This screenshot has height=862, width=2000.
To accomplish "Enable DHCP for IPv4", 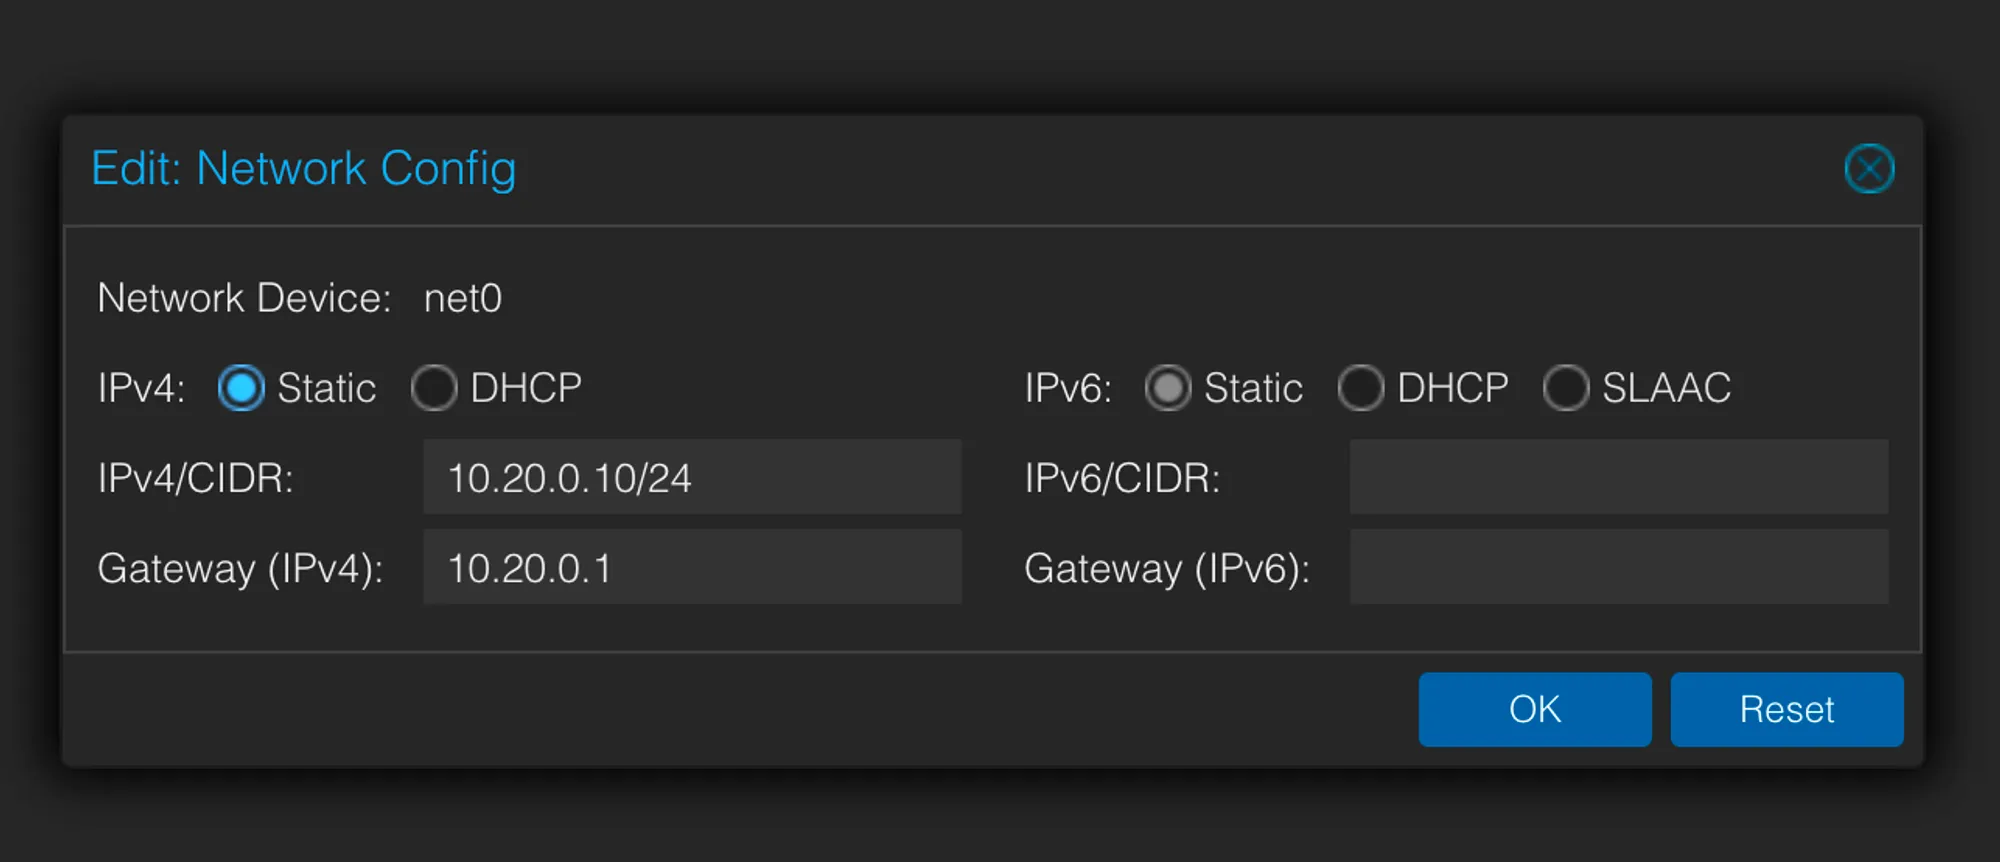I will (435, 388).
